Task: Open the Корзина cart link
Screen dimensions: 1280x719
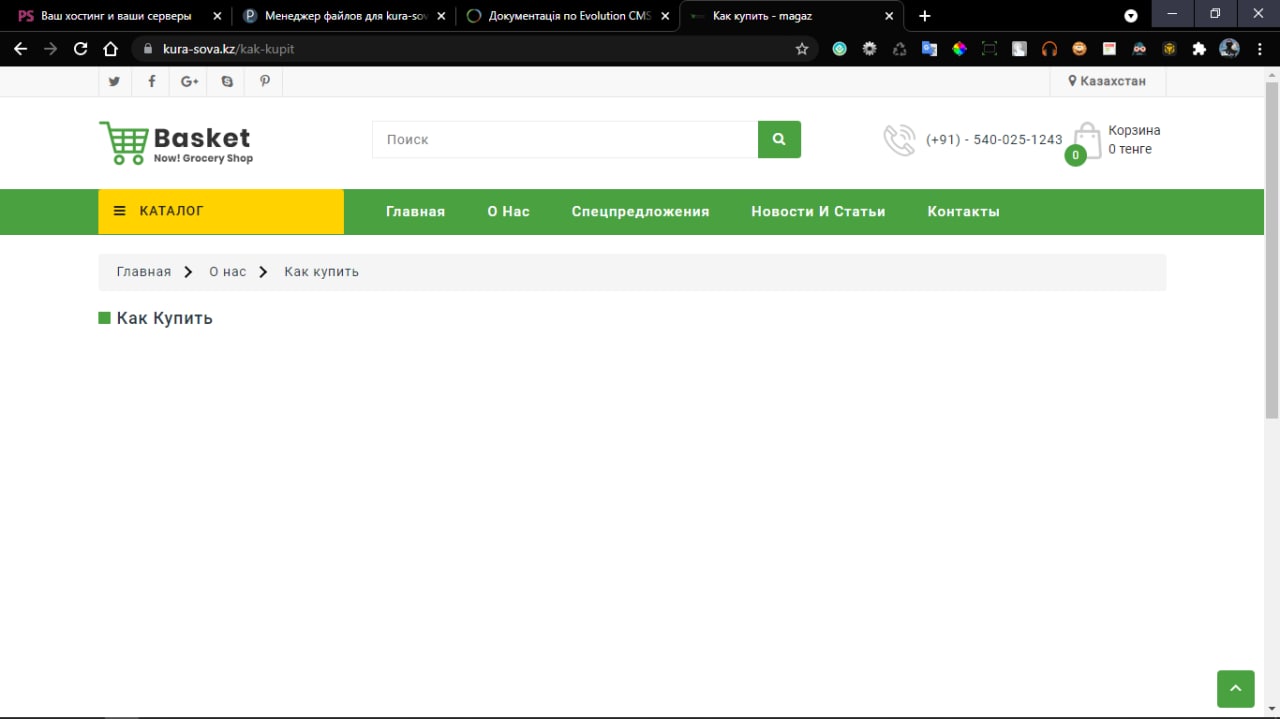Action: pos(1134,131)
